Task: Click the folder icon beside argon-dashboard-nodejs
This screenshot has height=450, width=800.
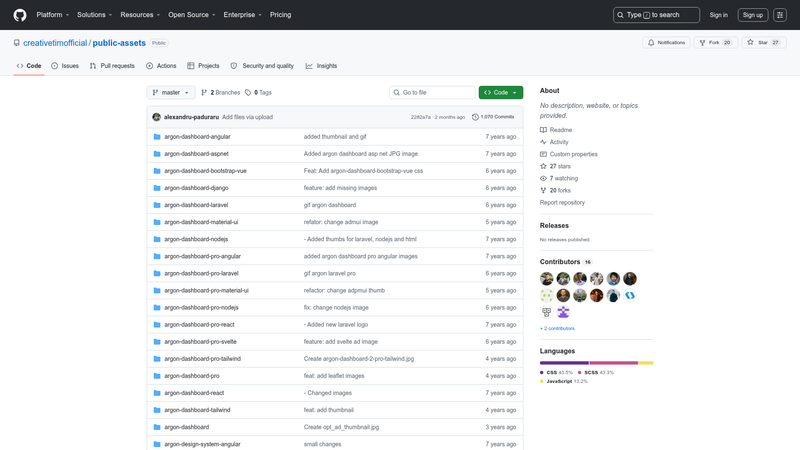Action: coord(157,239)
